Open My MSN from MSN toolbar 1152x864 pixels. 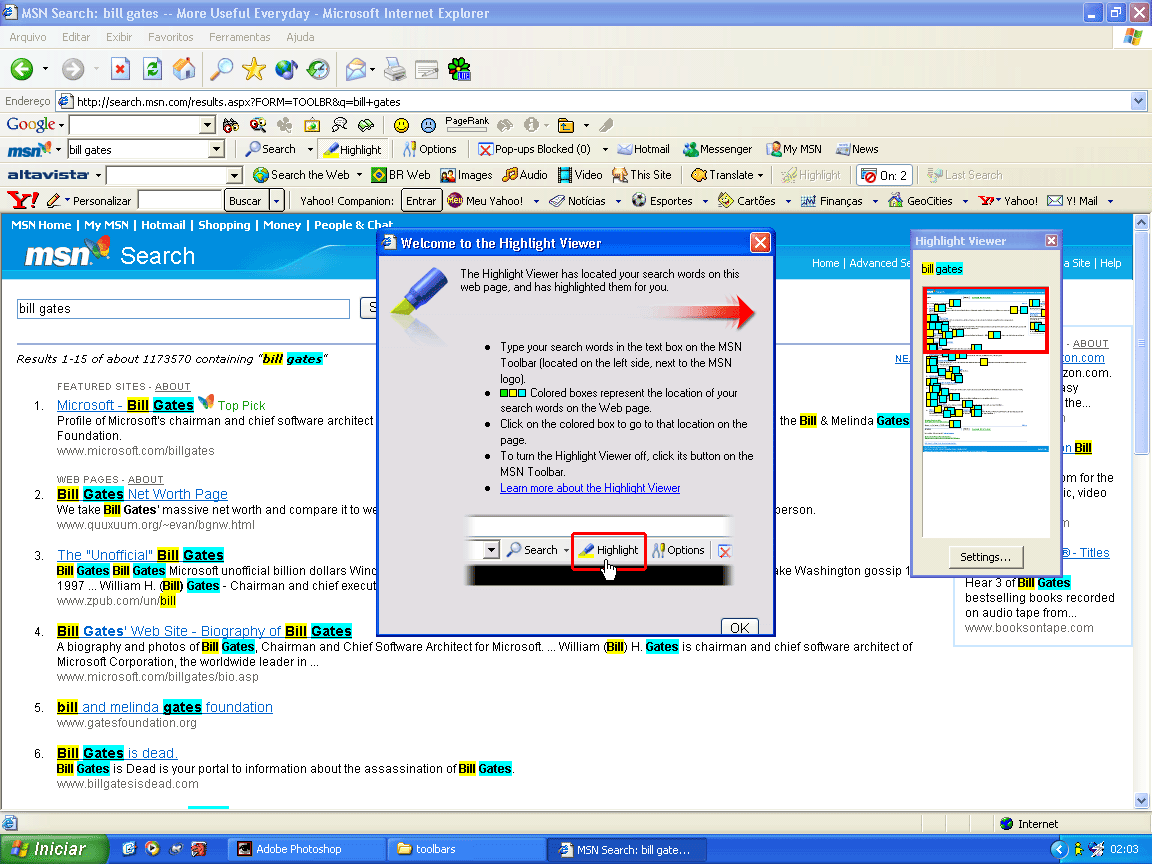[x=793, y=149]
